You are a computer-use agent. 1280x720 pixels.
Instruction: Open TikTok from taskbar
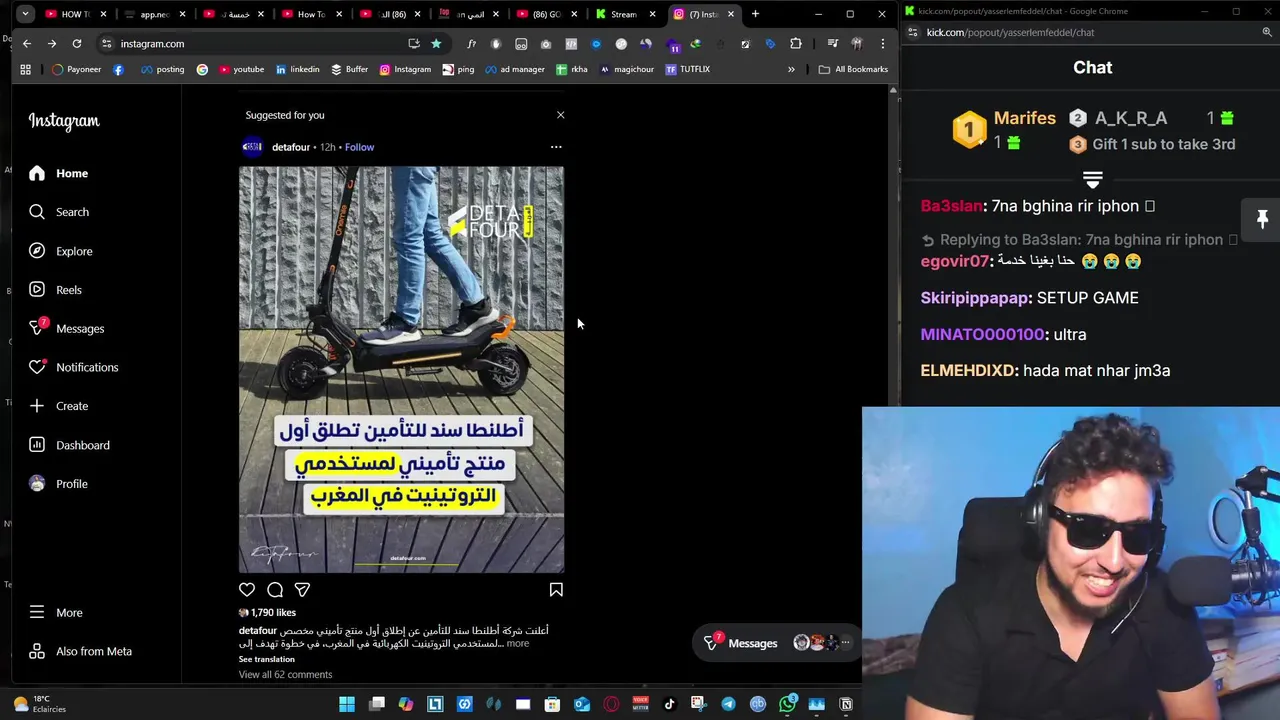669,704
